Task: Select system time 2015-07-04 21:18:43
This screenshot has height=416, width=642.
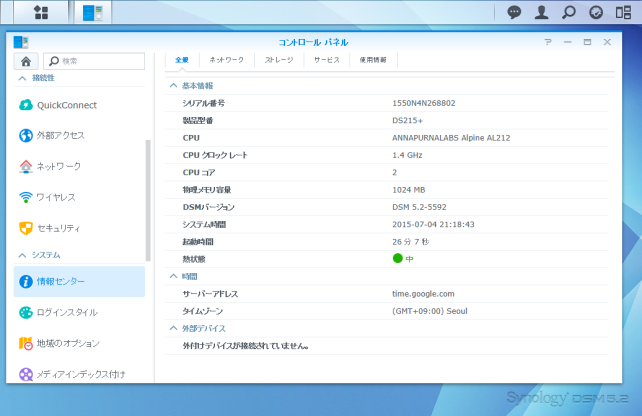Action: point(433,224)
